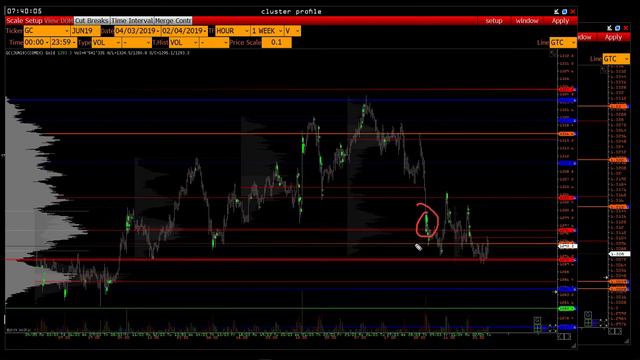Open the 1 WEEK period dropdown

[x=267, y=31]
